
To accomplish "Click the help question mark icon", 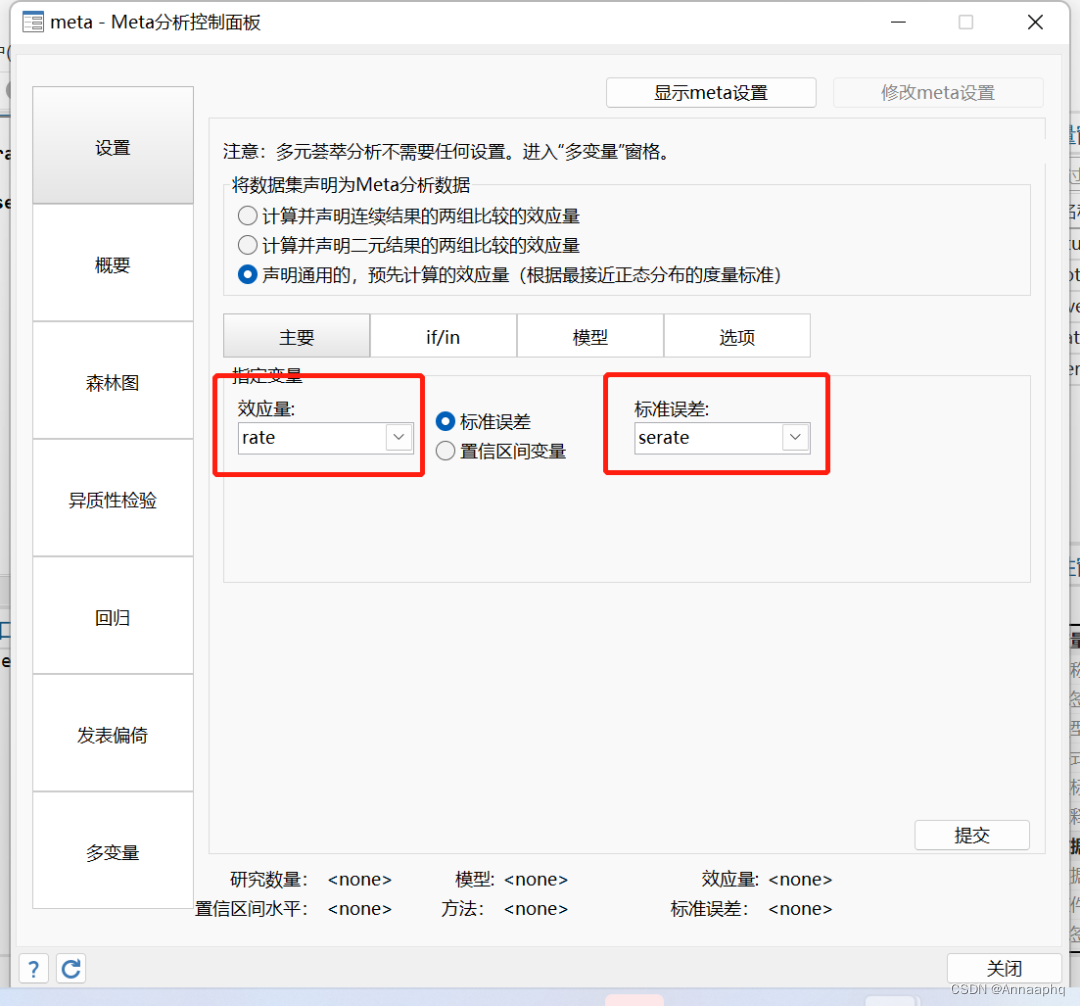I will (x=33, y=968).
